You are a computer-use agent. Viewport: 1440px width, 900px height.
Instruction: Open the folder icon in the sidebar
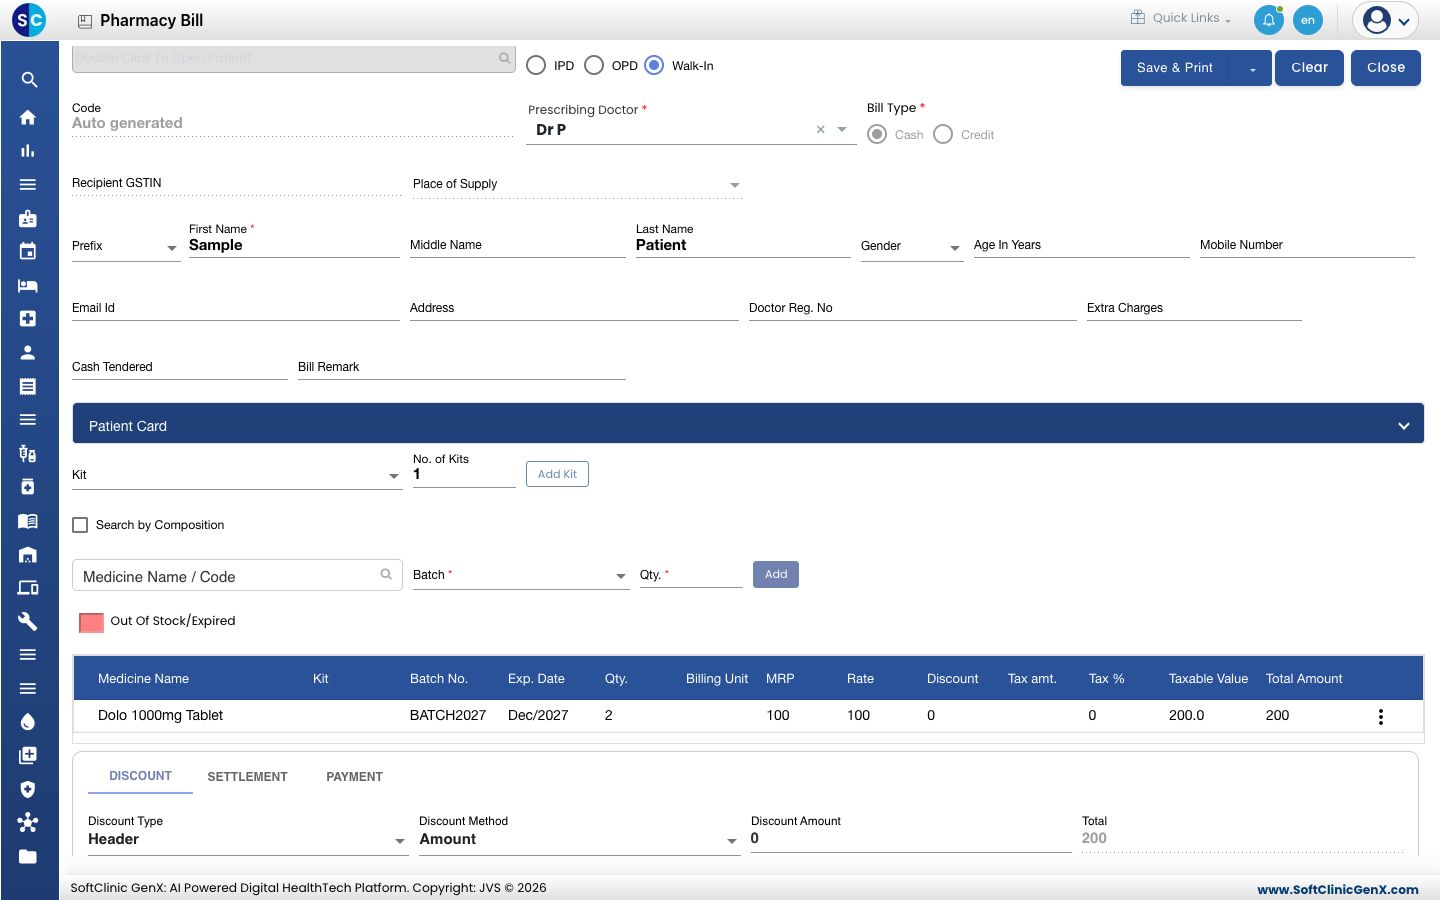[x=28, y=856]
